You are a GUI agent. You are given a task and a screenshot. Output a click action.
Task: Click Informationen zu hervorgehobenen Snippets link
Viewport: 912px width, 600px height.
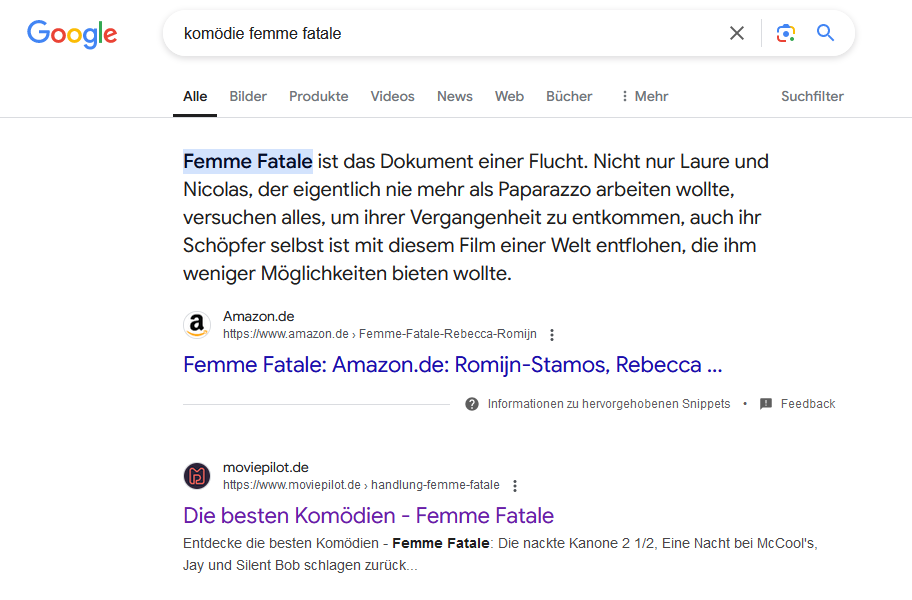(608, 403)
